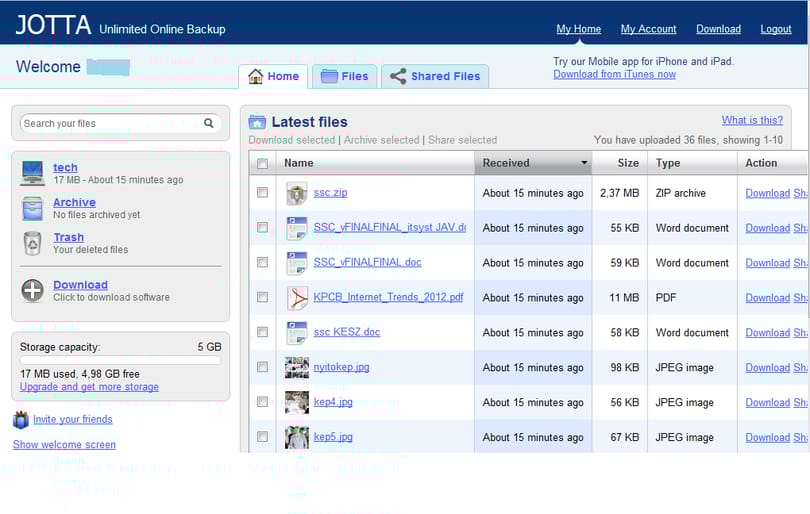Click the KPCB_Internet_Trends_2012.pdf PDF icon
The width and height of the screenshot is (810, 514).
(x=297, y=298)
